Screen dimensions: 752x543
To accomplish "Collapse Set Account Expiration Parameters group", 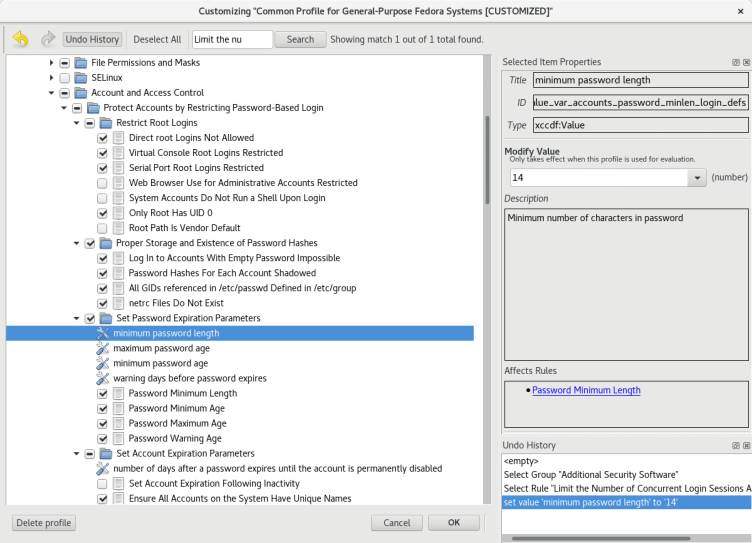I will pyautogui.click(x=76, y=453).
